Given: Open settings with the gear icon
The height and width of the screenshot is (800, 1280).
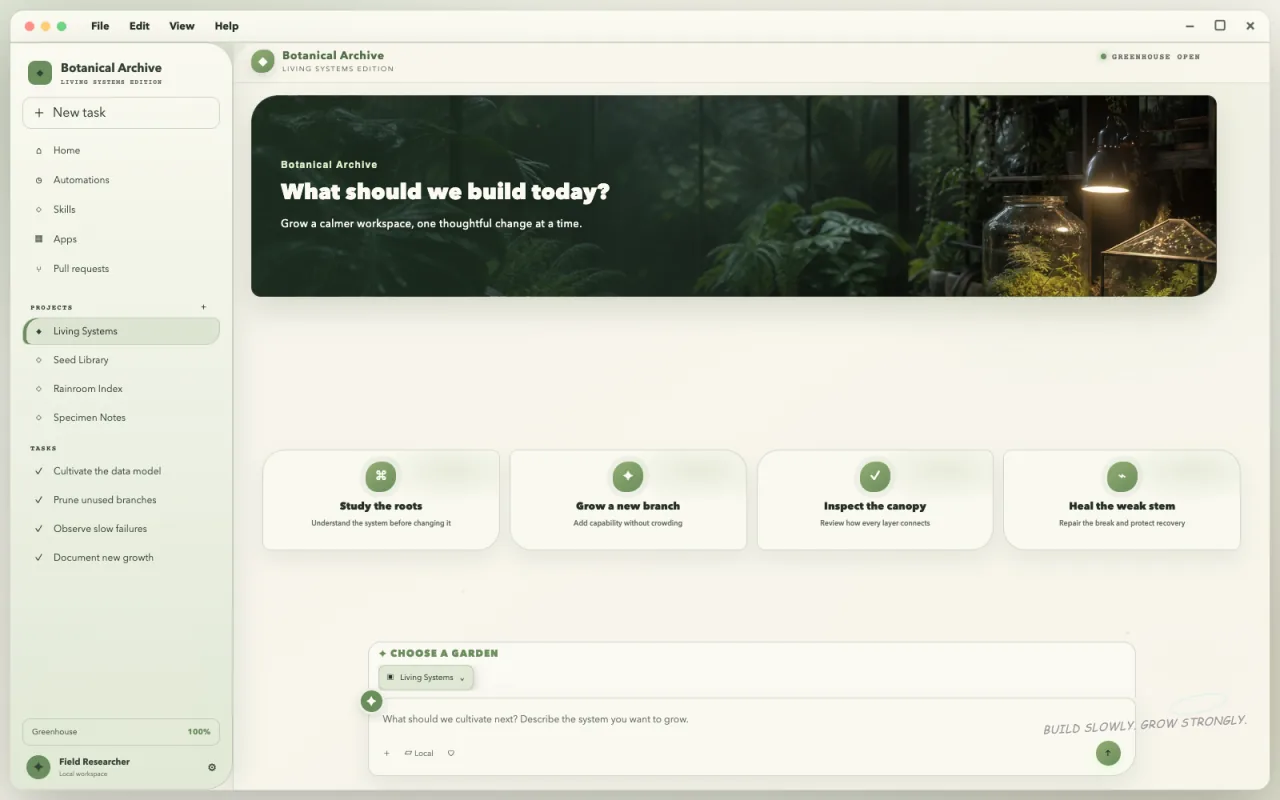Looking at the screenshot, I should [x=212, y=768].
